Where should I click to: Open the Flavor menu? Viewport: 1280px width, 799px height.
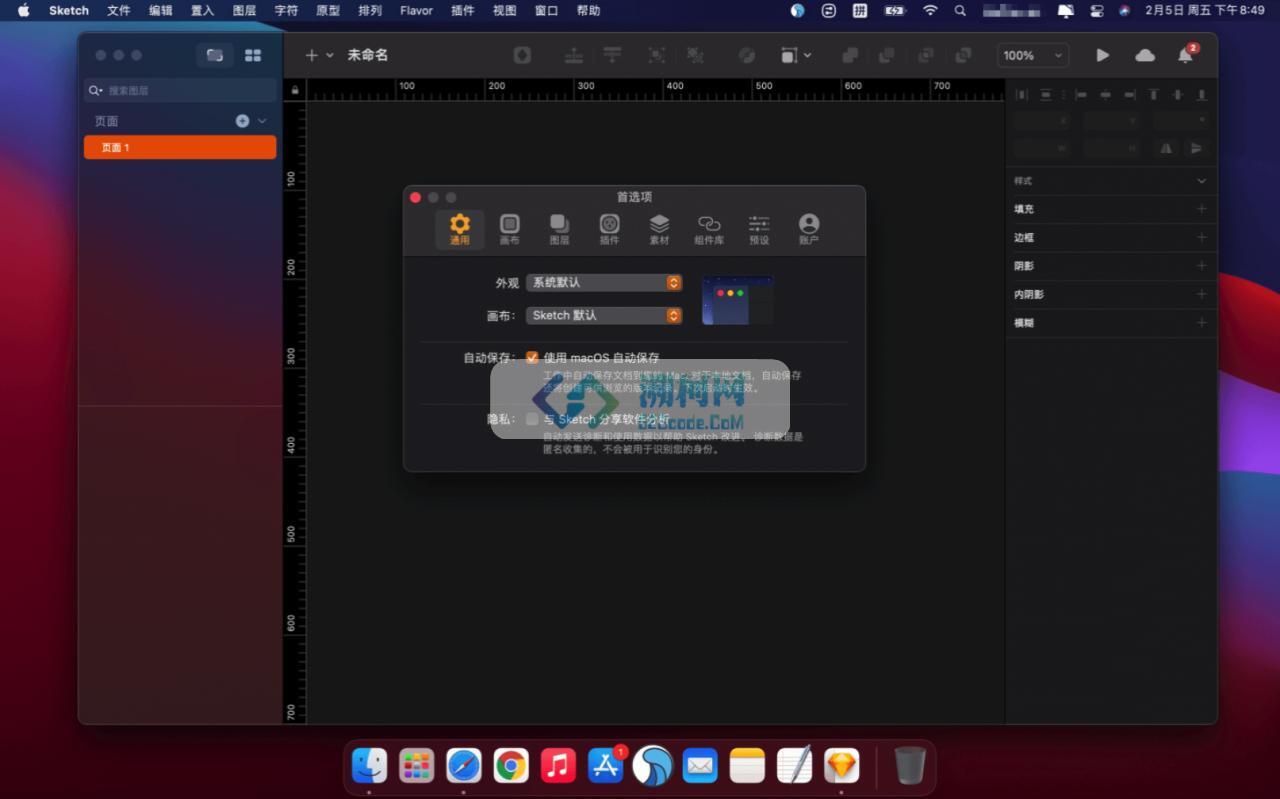coord(416,11)
